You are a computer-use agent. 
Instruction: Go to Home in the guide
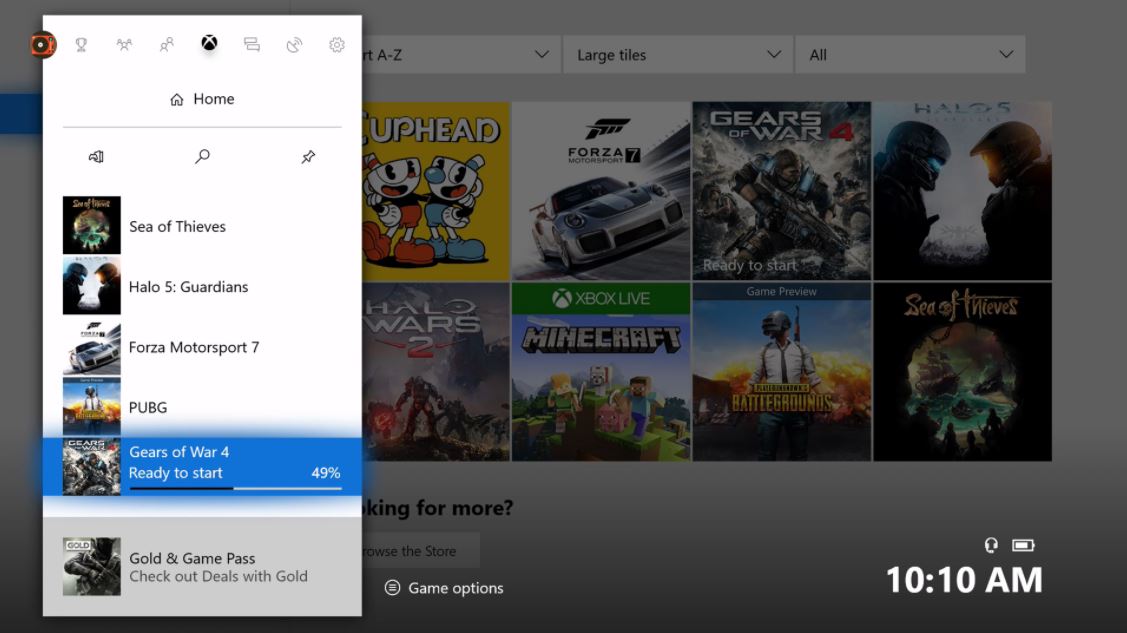pos(202,99)
